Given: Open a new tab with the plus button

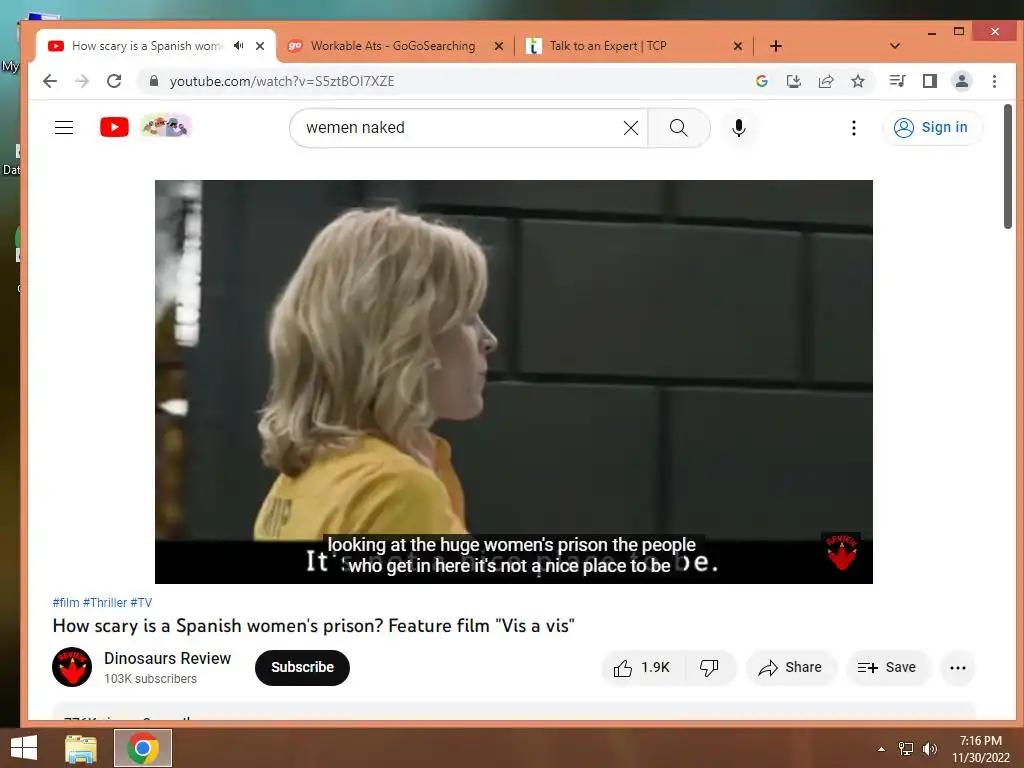Looking at the screenshot, I should click(776, 46).
